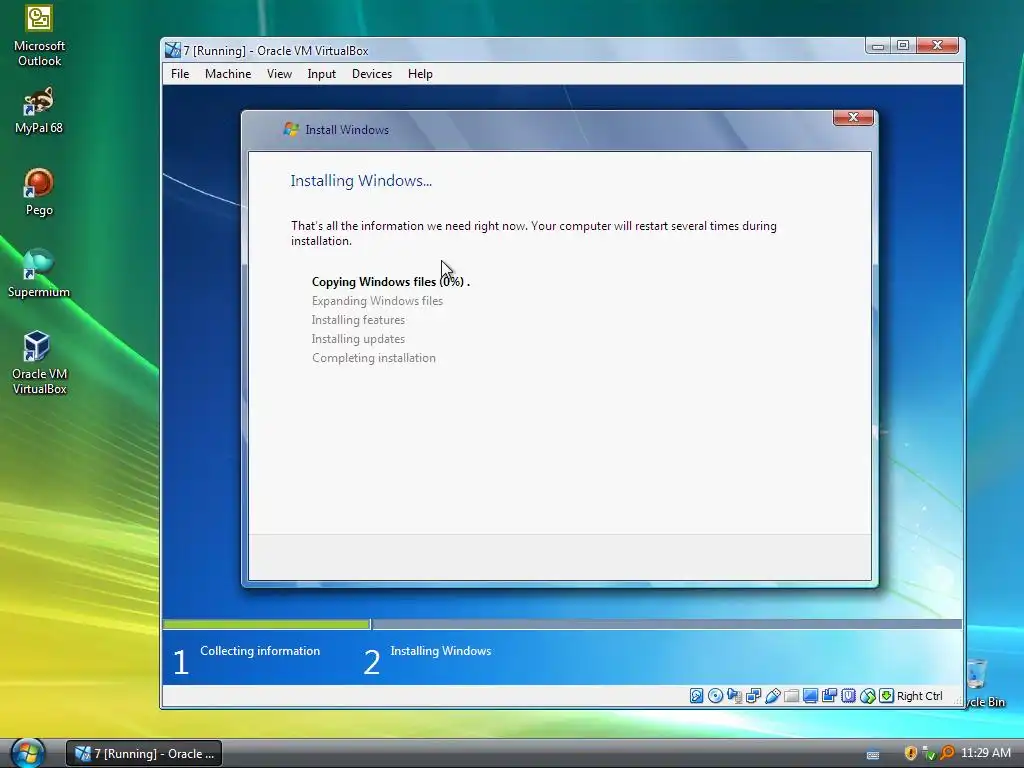Viewport: 1024px width, 768px height.
Task: Click the 'Collecting information' stage label
Action: (x=260, y=650)
